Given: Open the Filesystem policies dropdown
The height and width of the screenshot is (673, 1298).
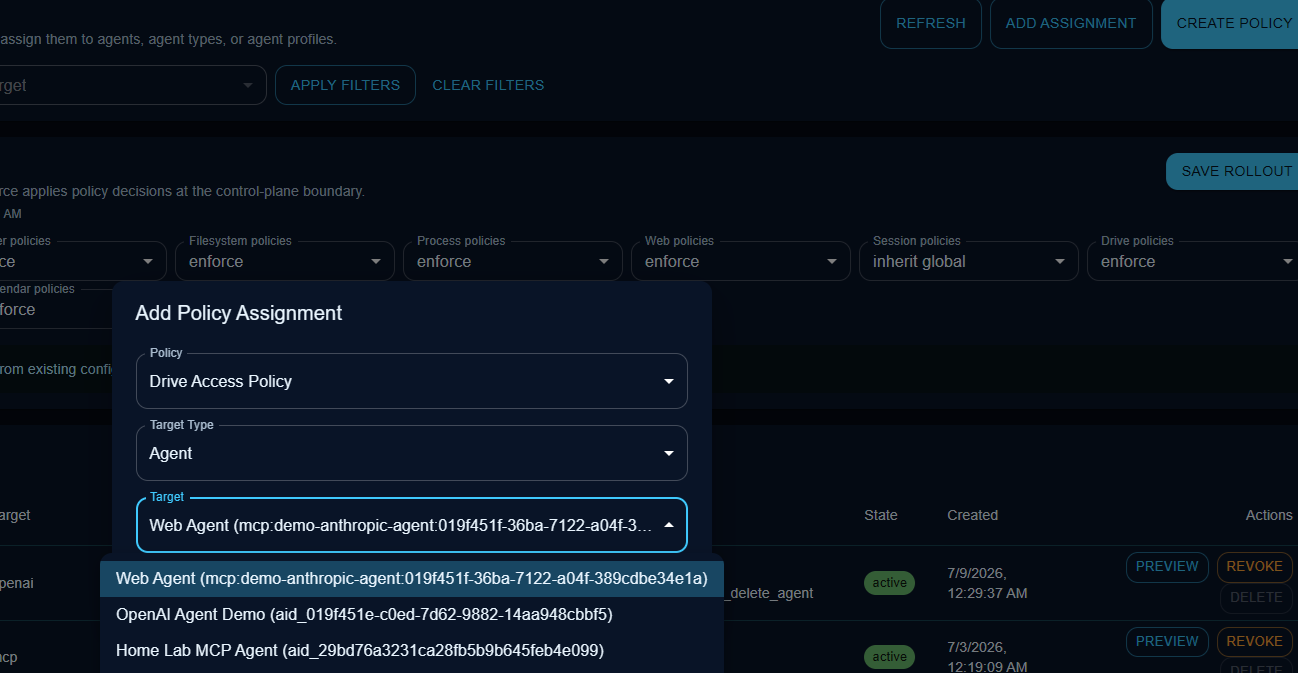Looking at the screenshot, I should (285, 261).
